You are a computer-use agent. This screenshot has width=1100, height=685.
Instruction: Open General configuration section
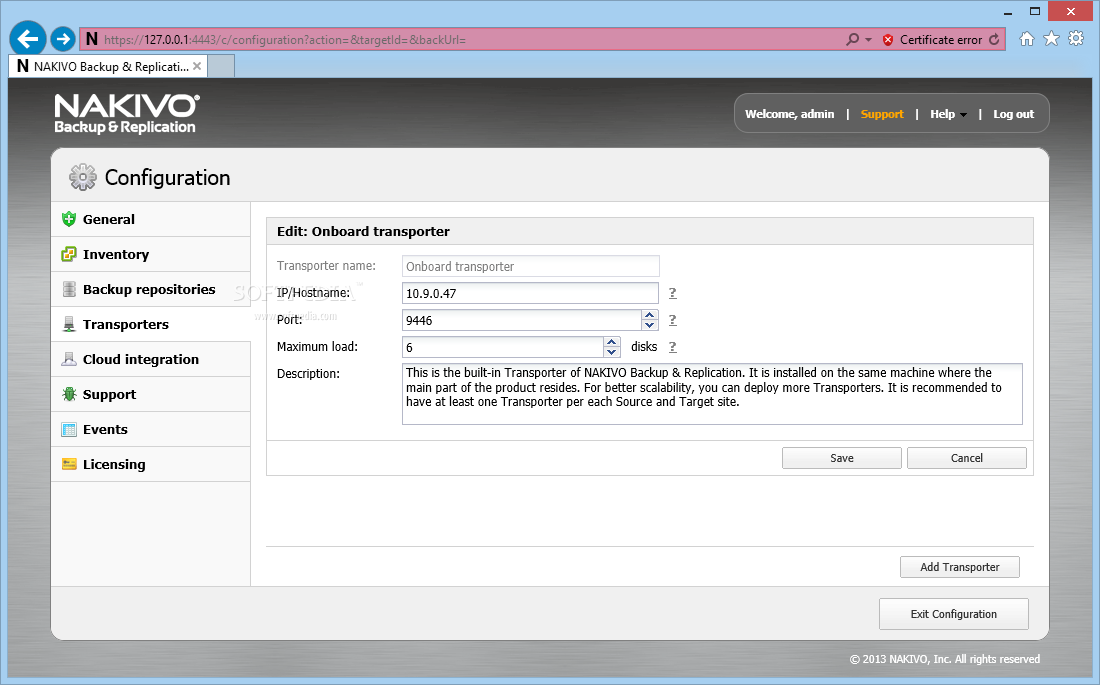point(151,219)
